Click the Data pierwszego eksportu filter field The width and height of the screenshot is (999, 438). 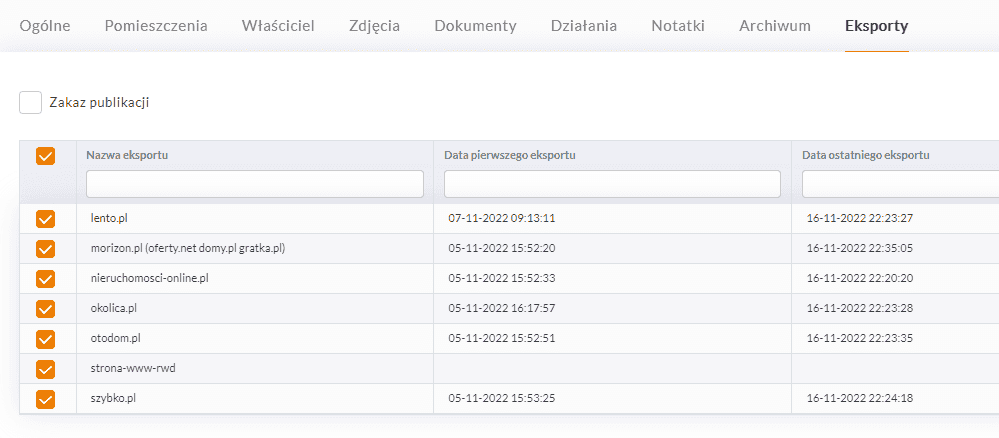[612, 184]
